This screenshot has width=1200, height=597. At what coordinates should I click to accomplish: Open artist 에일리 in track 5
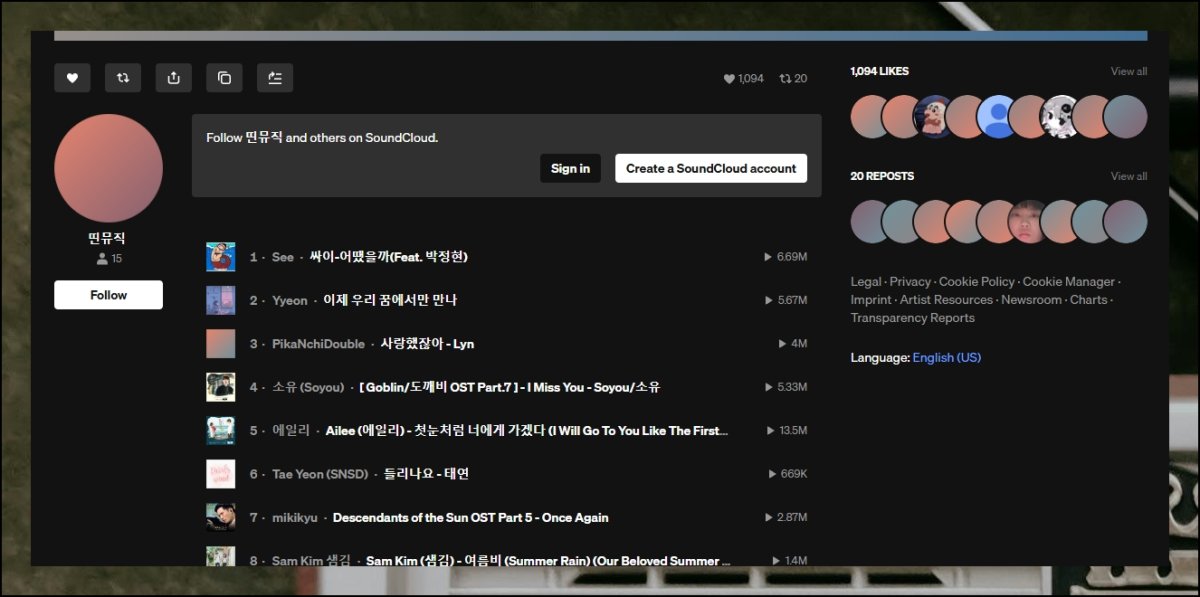point(292,431)
